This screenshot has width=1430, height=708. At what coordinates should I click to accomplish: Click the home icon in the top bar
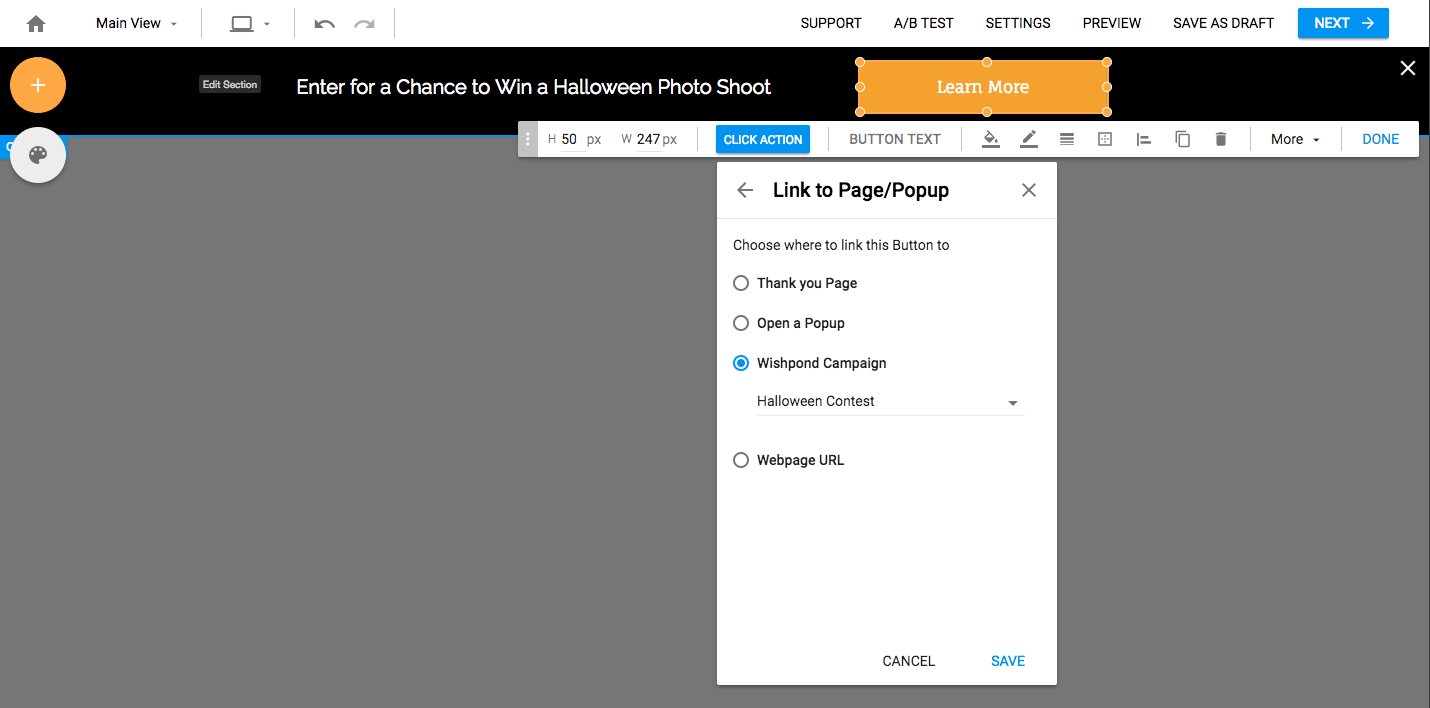[37, 22]
